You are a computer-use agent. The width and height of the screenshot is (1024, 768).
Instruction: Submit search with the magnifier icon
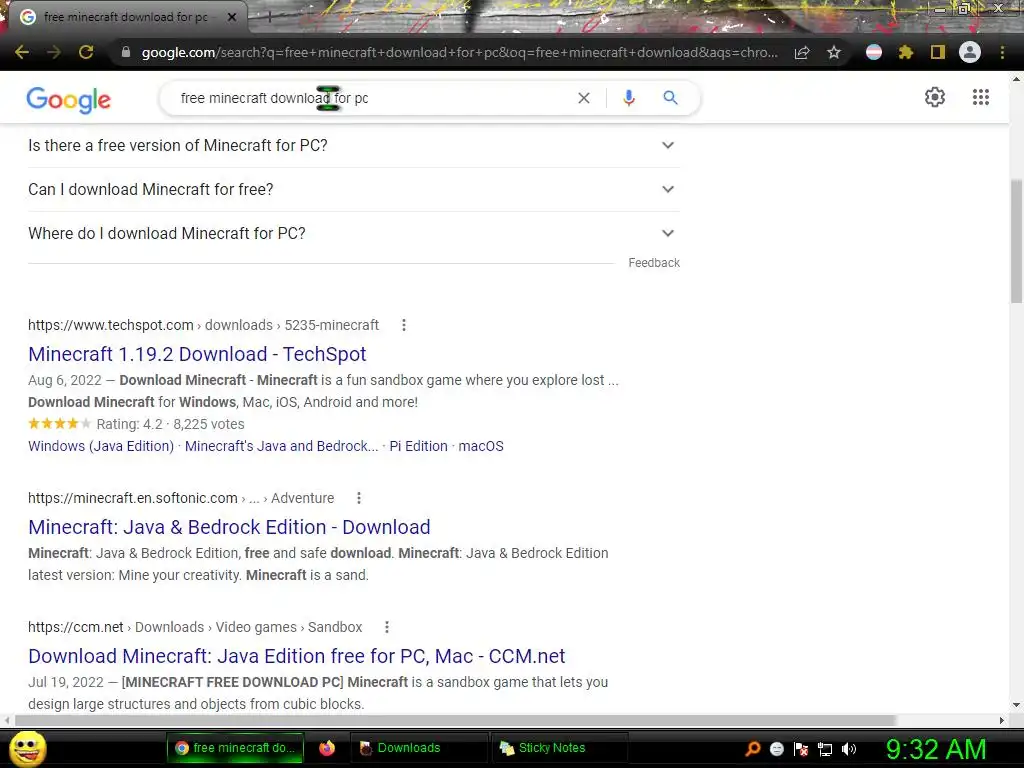click(x=670, y=98)
